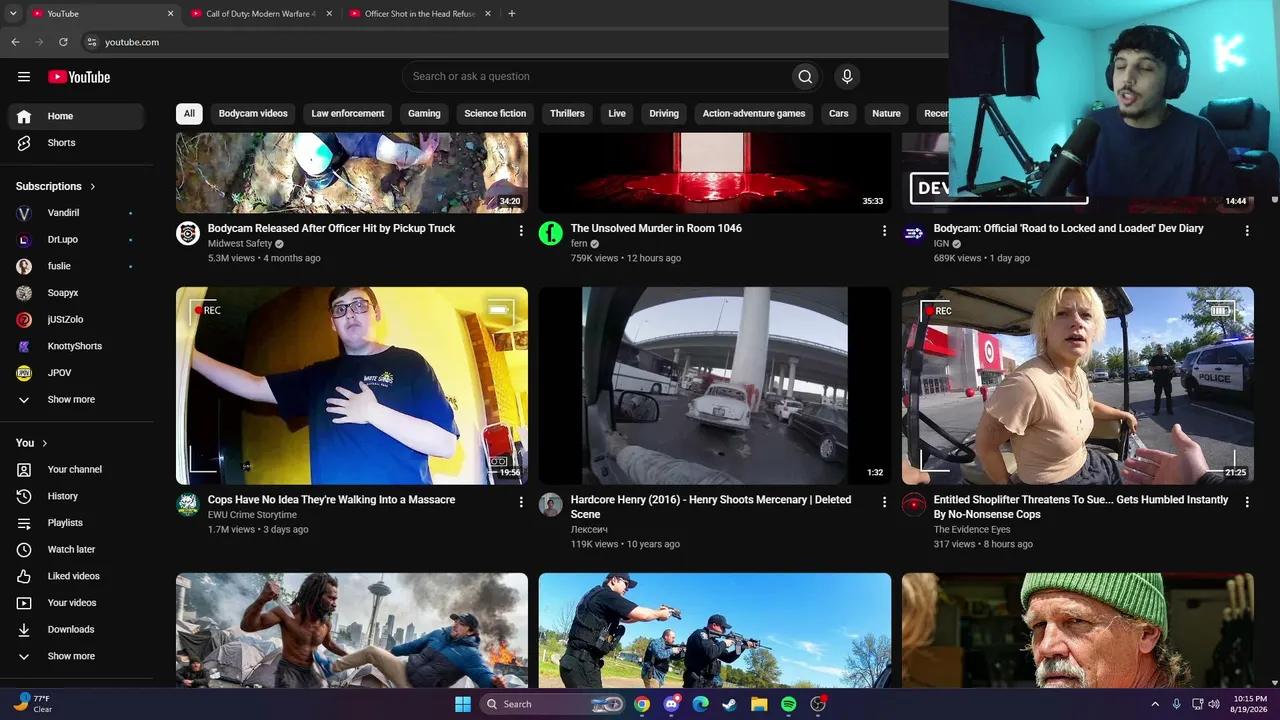The image size is (1280, 720).
Task: Open the fern channel avatar
Action: coord(551,234)
